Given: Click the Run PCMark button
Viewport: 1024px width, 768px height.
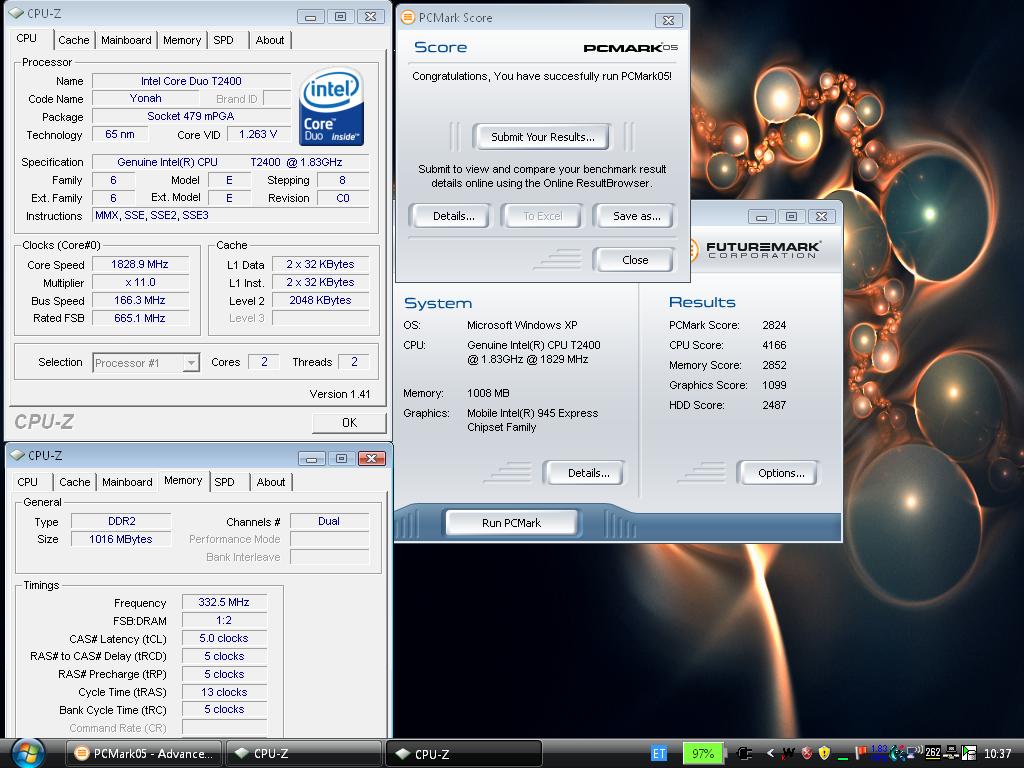Looking at the screenshot, I should [511, 522].
